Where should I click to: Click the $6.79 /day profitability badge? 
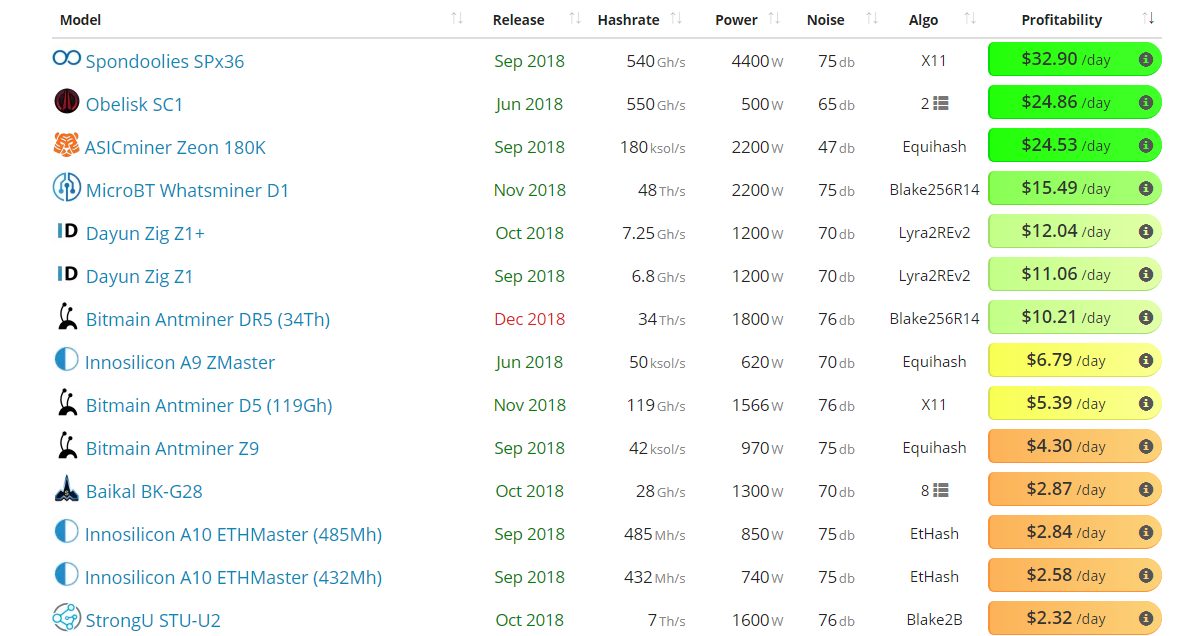click(x=1074, y=360)
